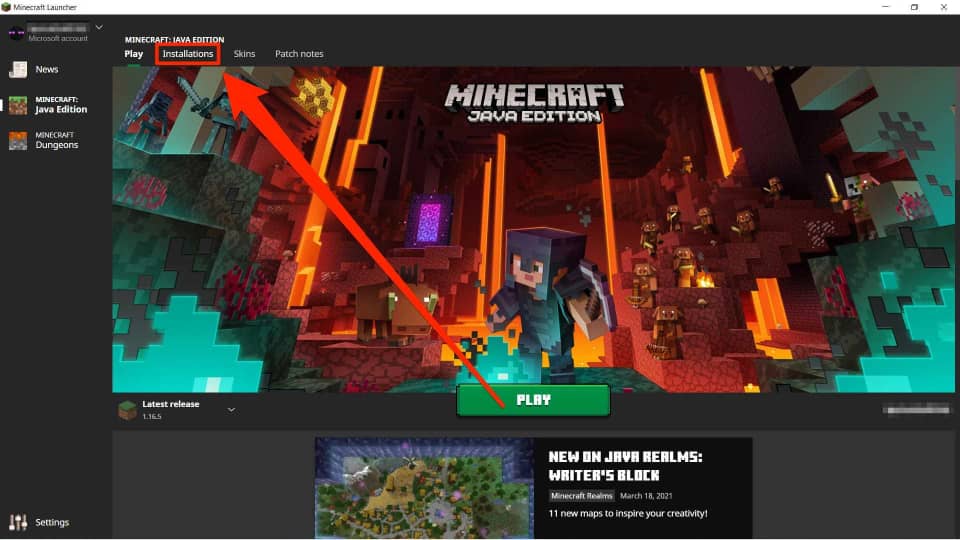Click the March 18, 2021 date
960x540 pixels.
(x=646, y=496)
